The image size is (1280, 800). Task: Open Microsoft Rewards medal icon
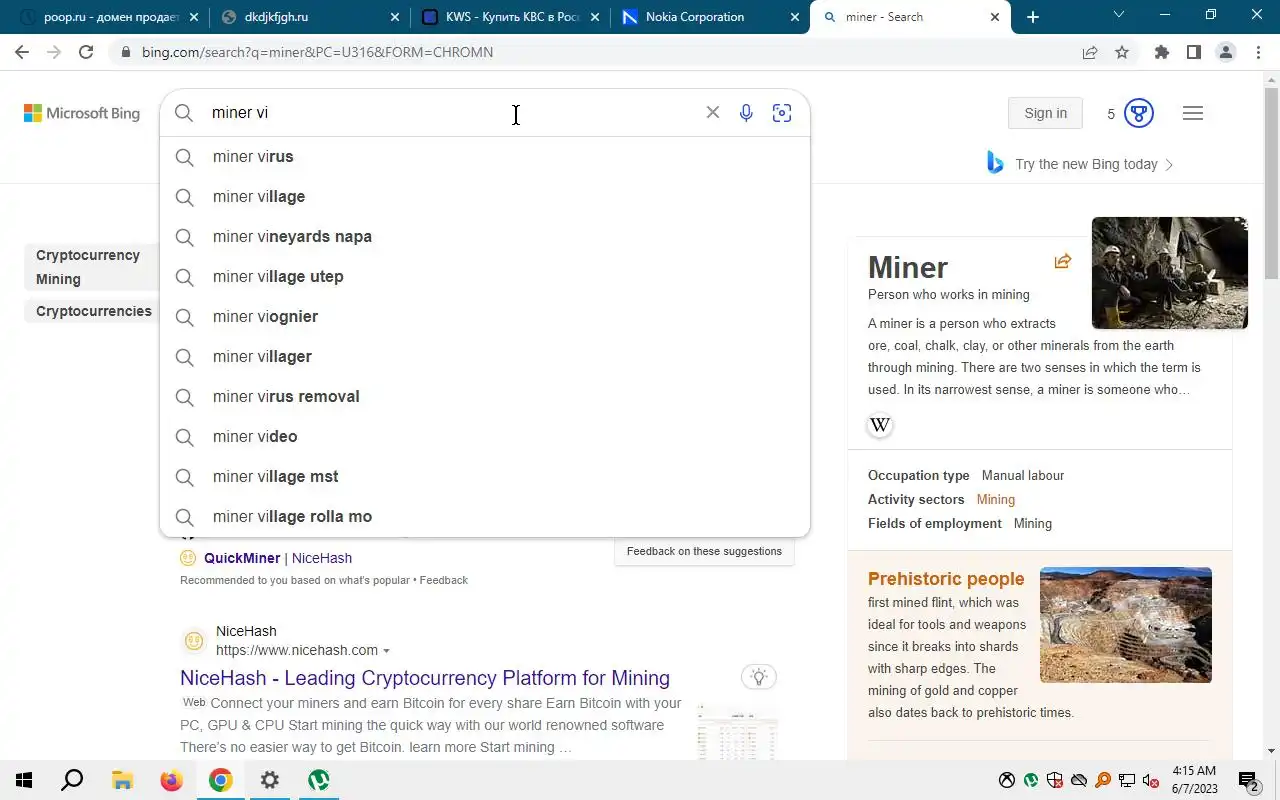pos(1139,113)
